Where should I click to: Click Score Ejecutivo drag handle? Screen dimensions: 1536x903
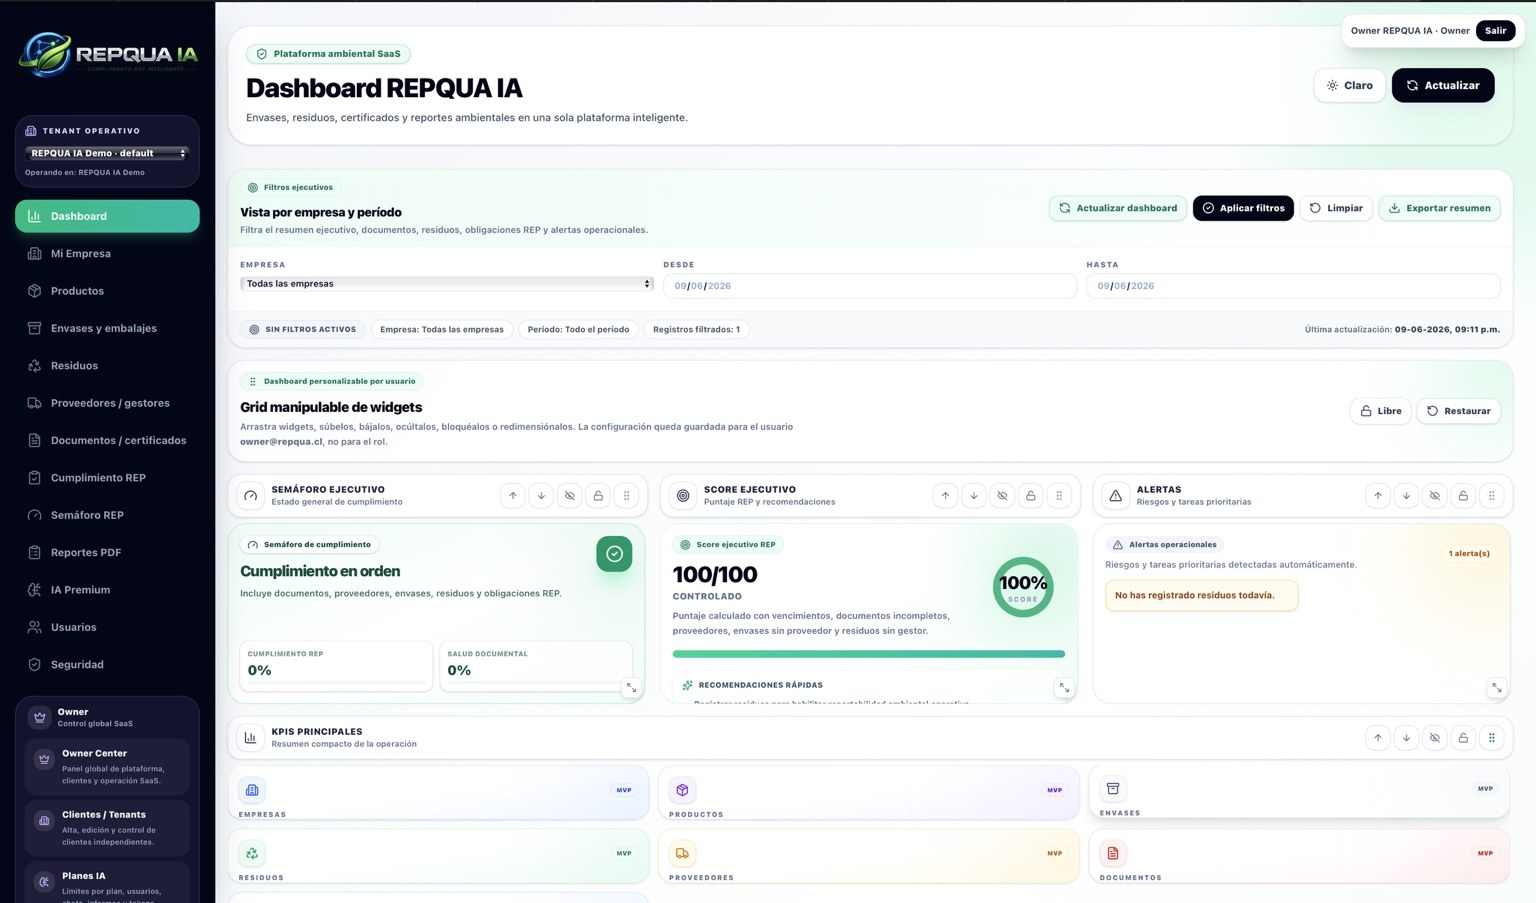1059,496
